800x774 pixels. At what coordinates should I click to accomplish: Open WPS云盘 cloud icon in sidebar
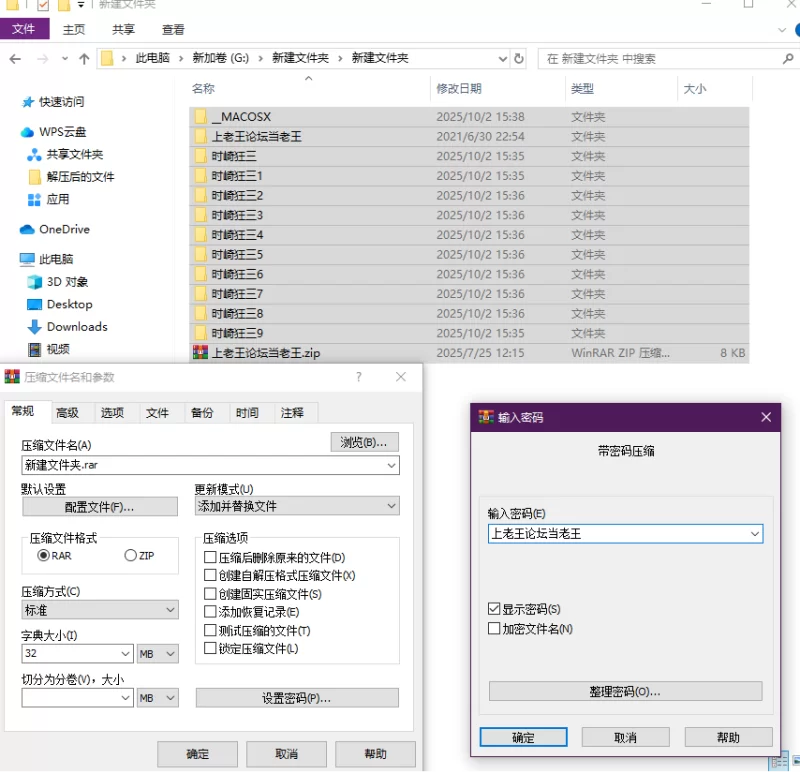27,132
